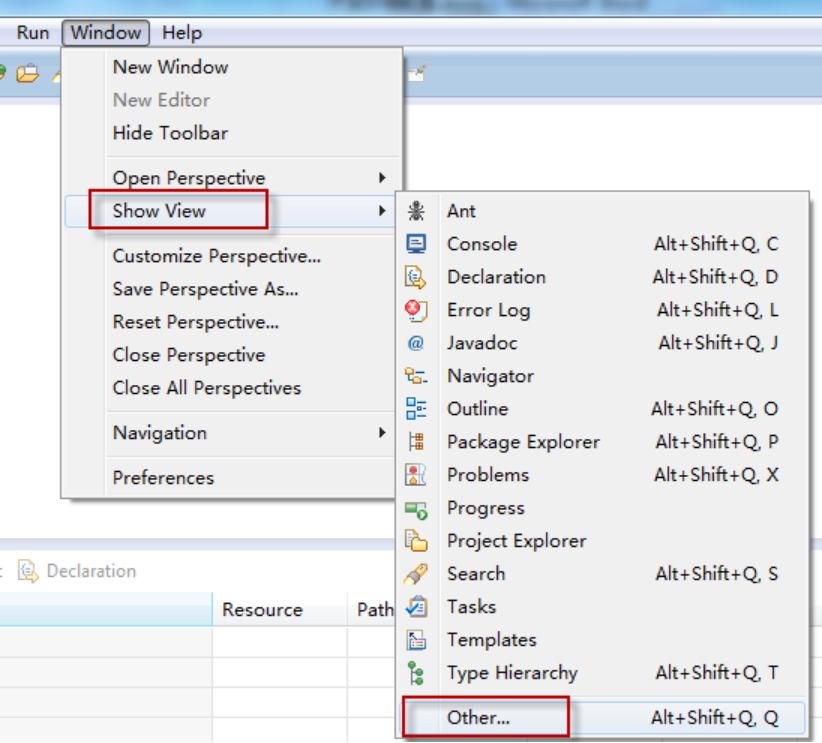The height and width of the screenshot is (743, 822).
Task: Select Problems view entry
Action: (602, 475)
